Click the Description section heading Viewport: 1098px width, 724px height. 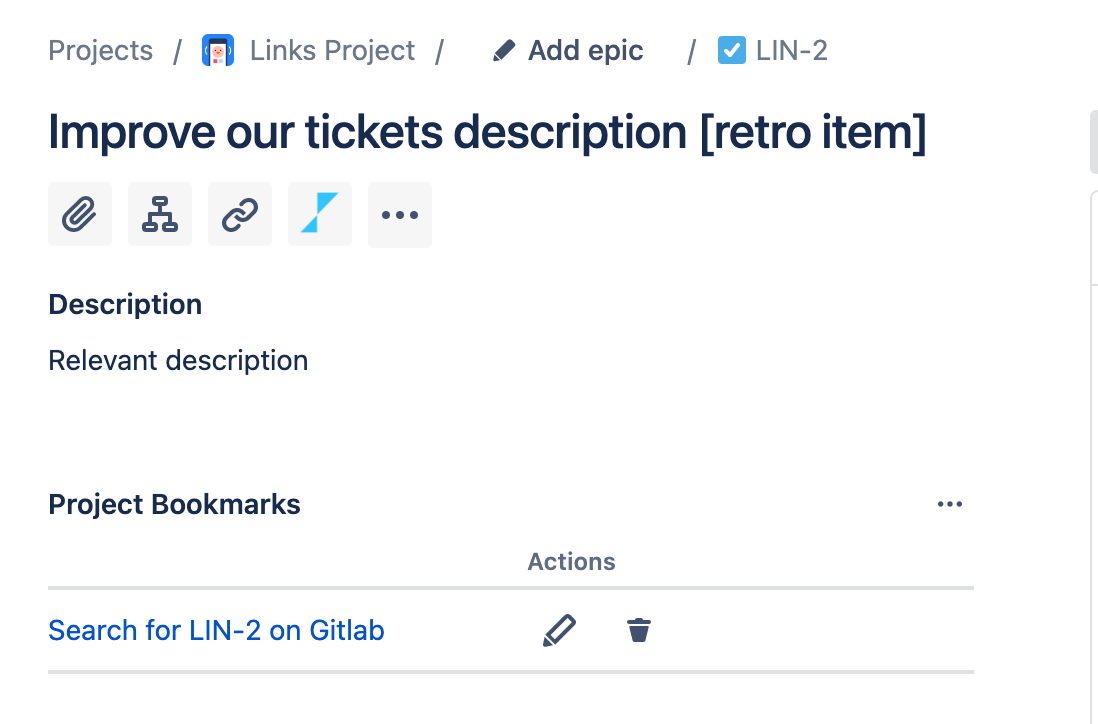click(x=124, y=304)
